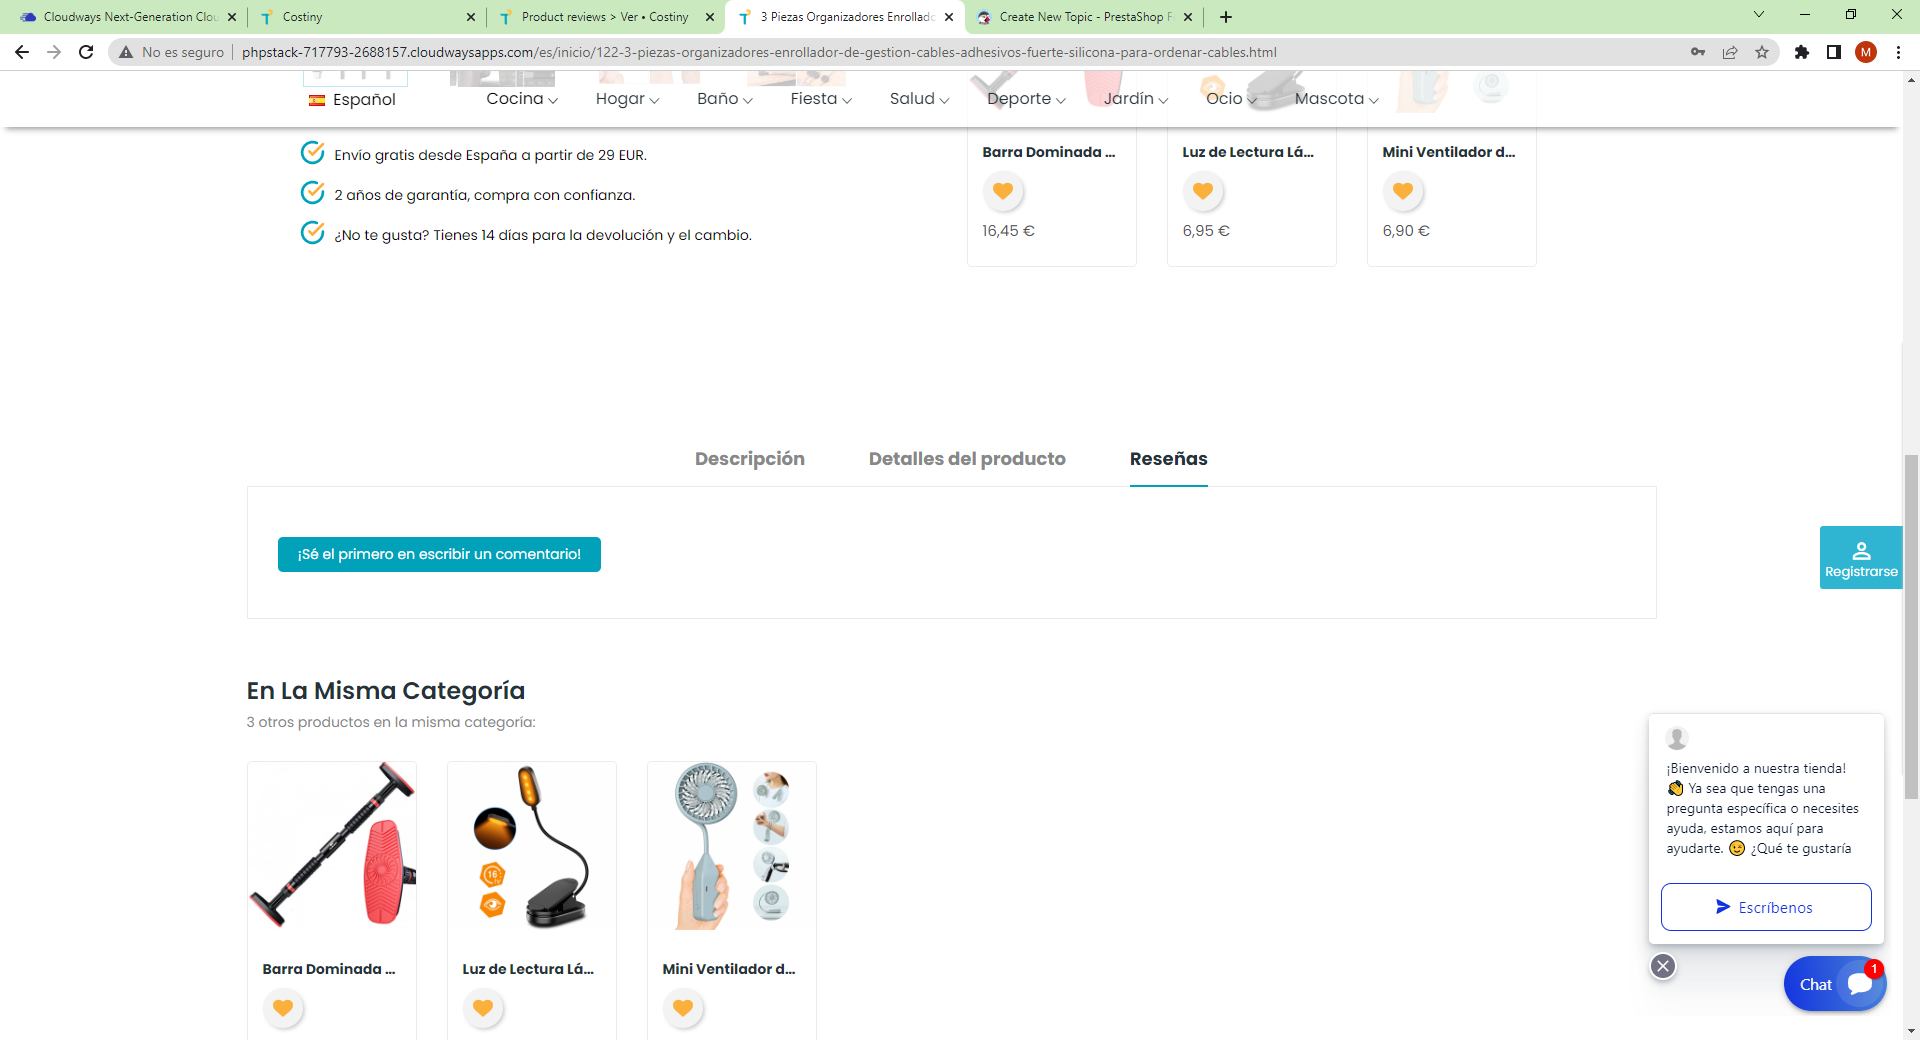Open Barra Dominada product thumbnail
Viewport: 1920px width, 1040px height.
click(332, 846)
